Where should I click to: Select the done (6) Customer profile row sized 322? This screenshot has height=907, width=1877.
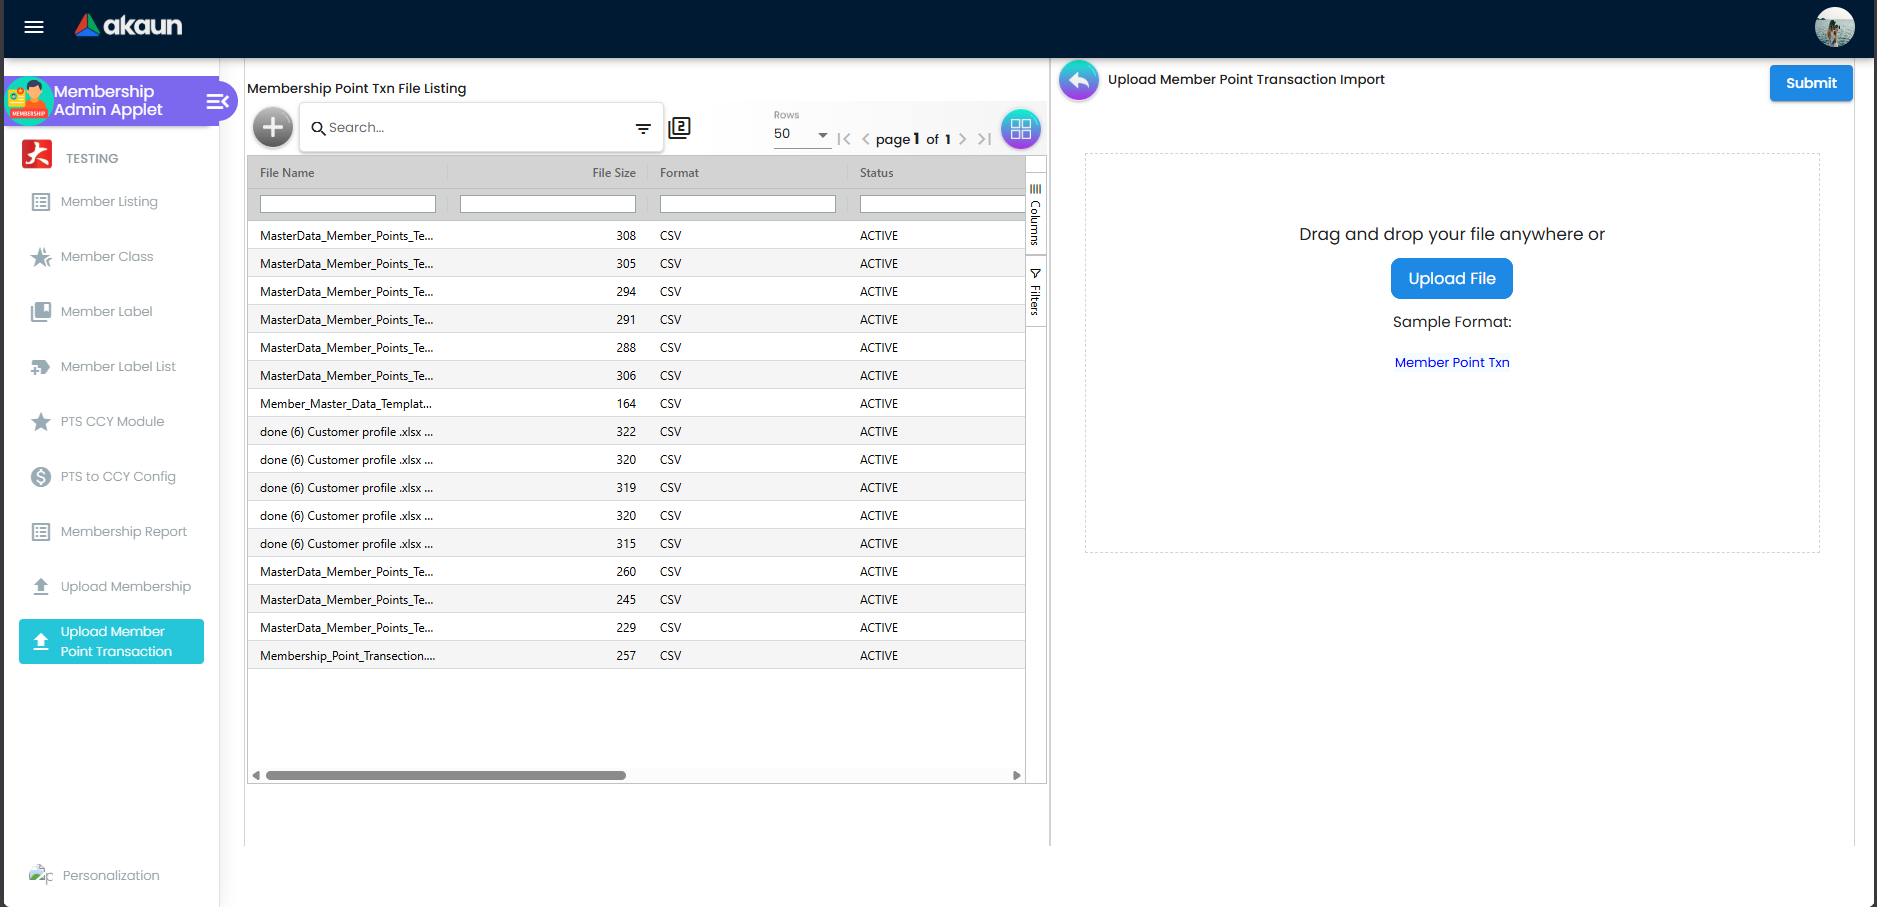point(636,432)
